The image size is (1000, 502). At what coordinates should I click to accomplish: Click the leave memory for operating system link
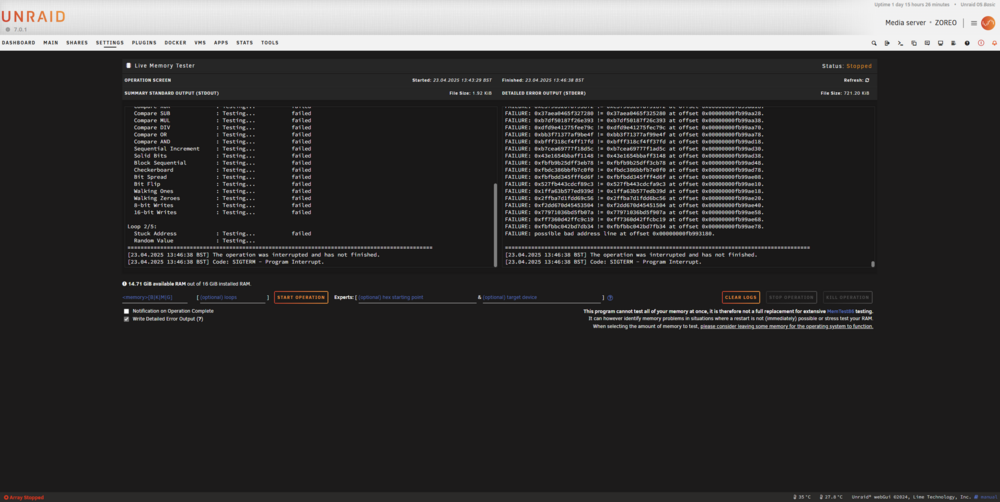point(786,326)
